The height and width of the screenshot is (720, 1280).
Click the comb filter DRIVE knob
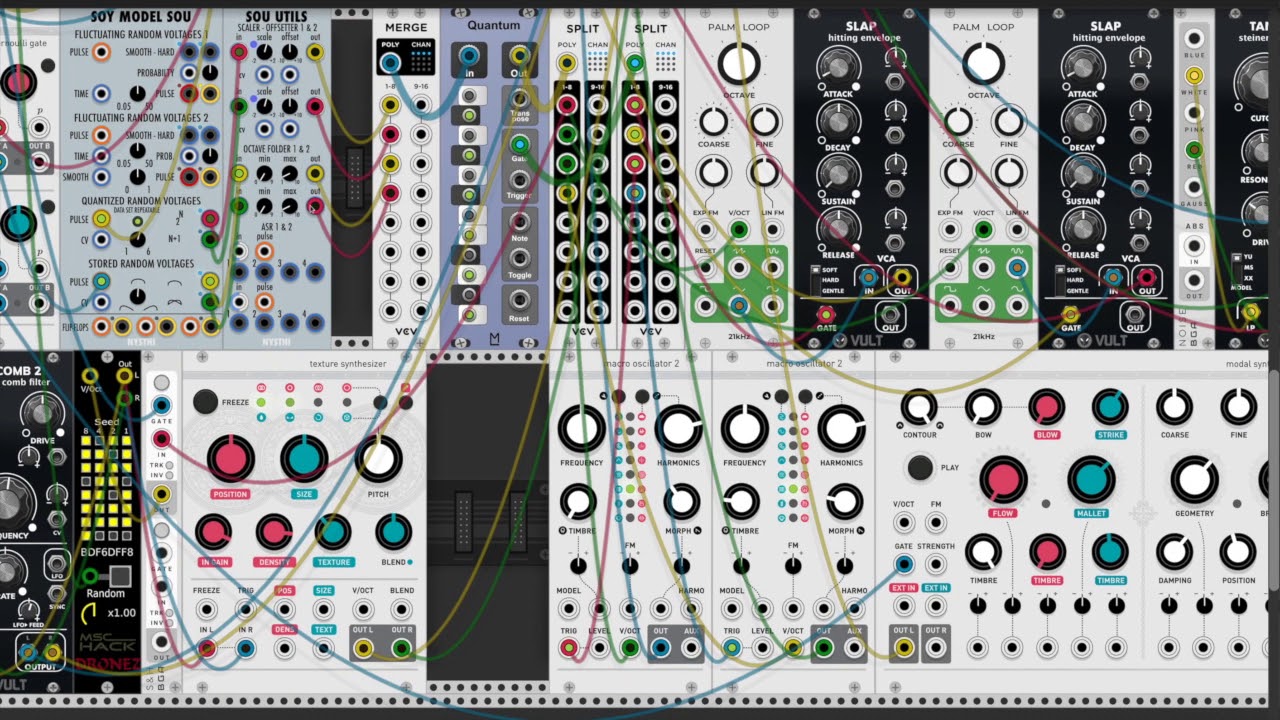41,412
